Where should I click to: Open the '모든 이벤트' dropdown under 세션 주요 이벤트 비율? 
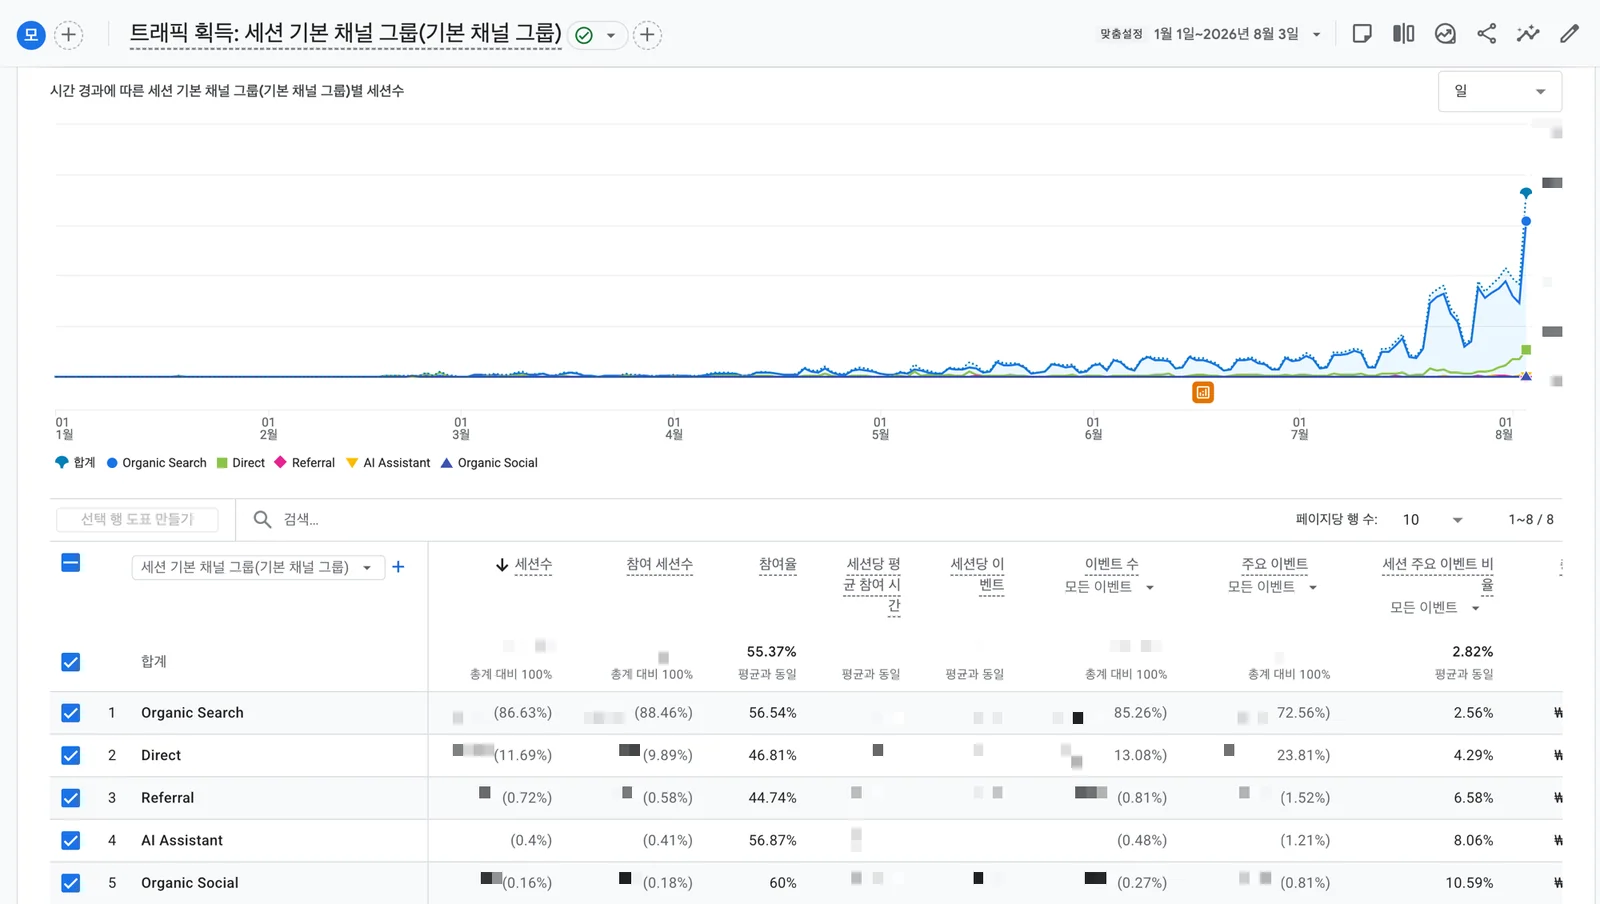1435,608
